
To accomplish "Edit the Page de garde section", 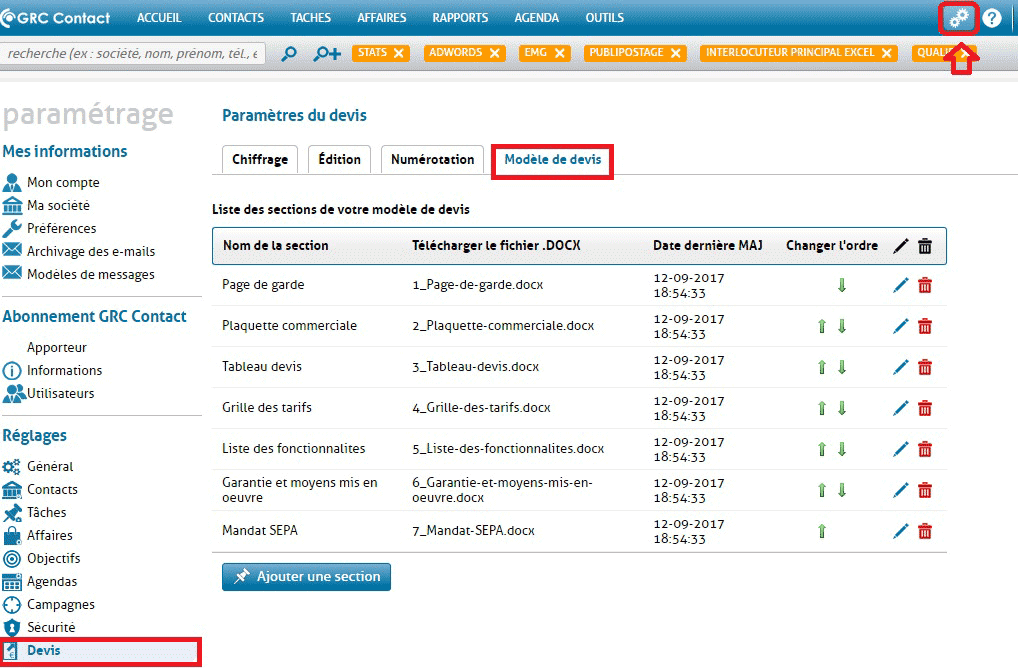I will coord(901,286).
